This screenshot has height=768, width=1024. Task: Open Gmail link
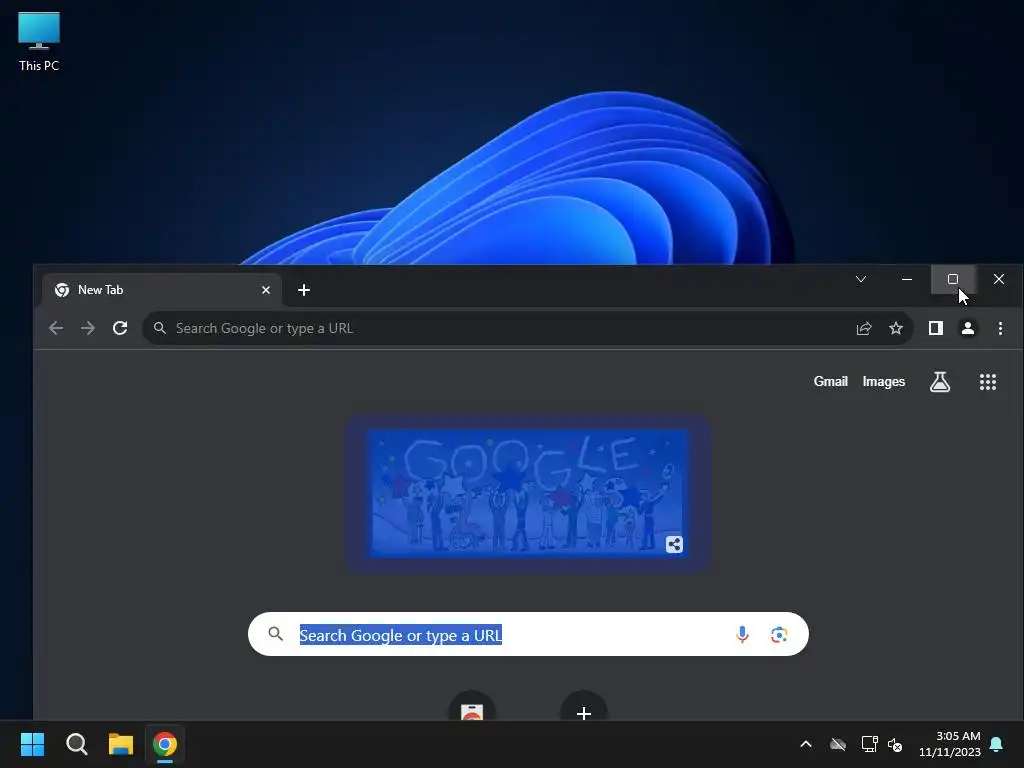(830, 381)
